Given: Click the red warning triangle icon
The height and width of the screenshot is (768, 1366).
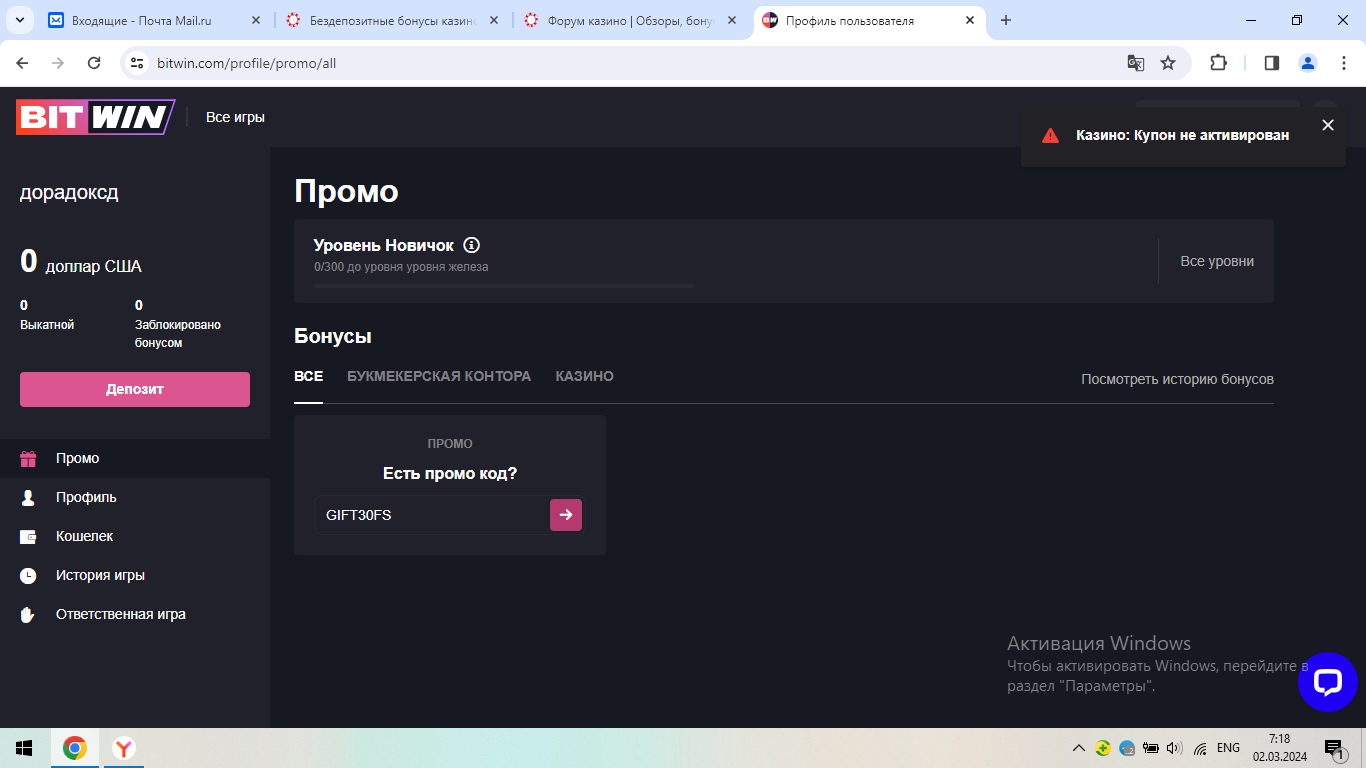Looking at the screenshot, I should click(x=1050, y=135).
